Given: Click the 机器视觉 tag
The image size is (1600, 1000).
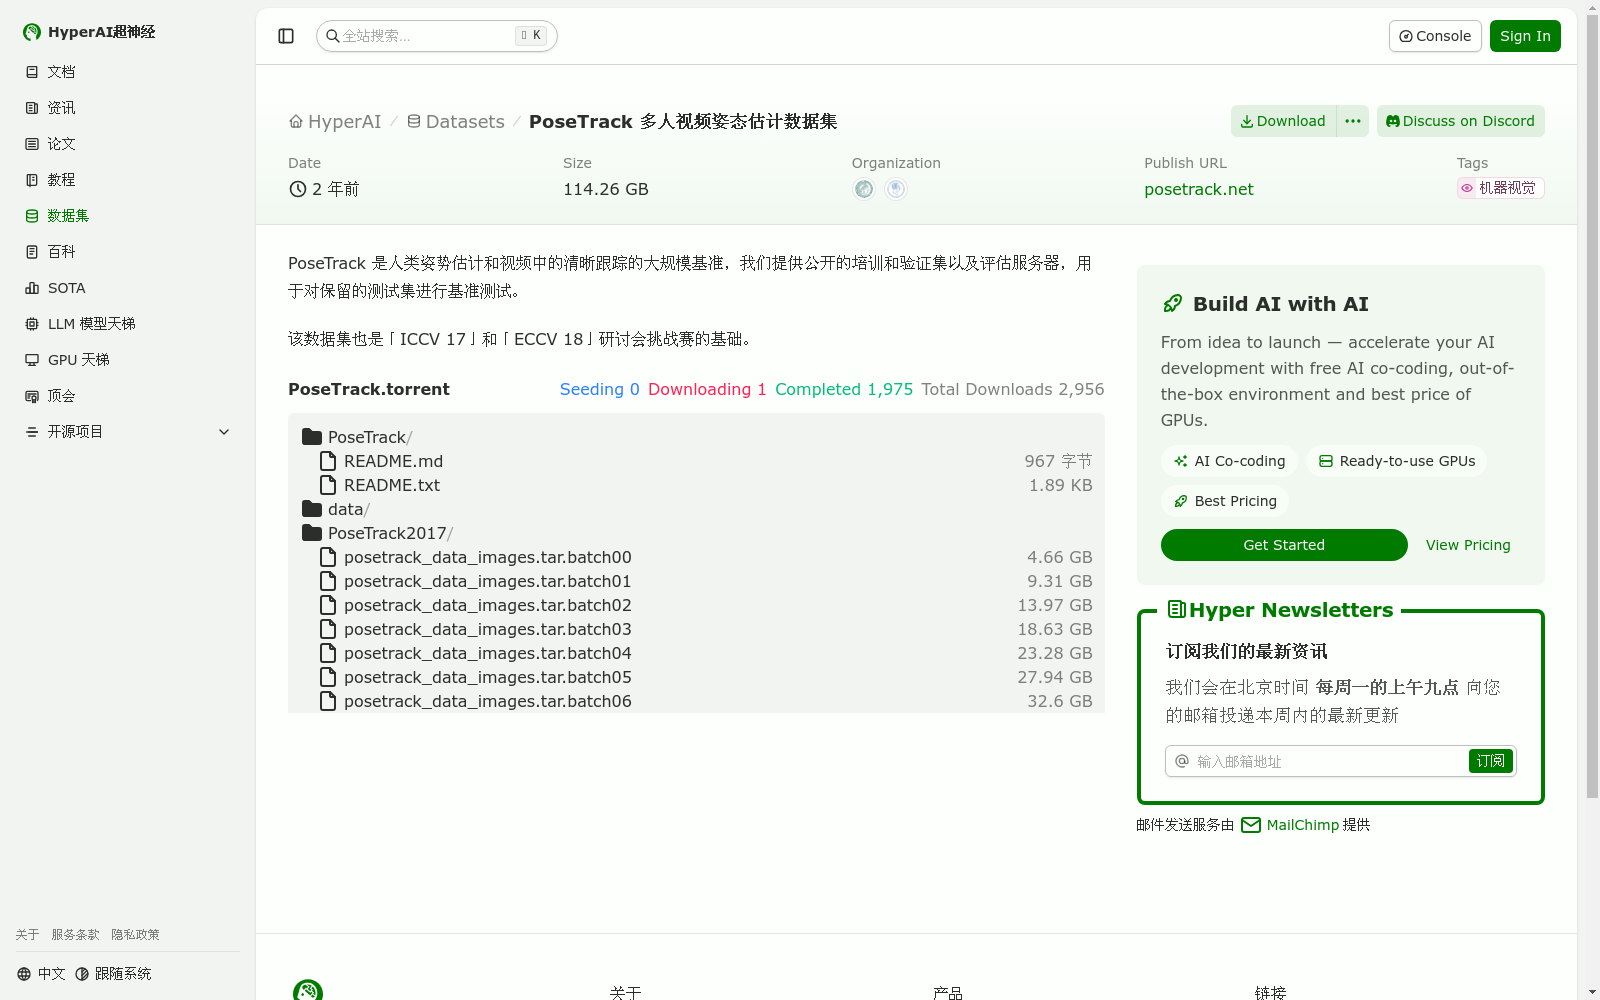Looking at the screenshot, I should click(x=1500, y=188).
